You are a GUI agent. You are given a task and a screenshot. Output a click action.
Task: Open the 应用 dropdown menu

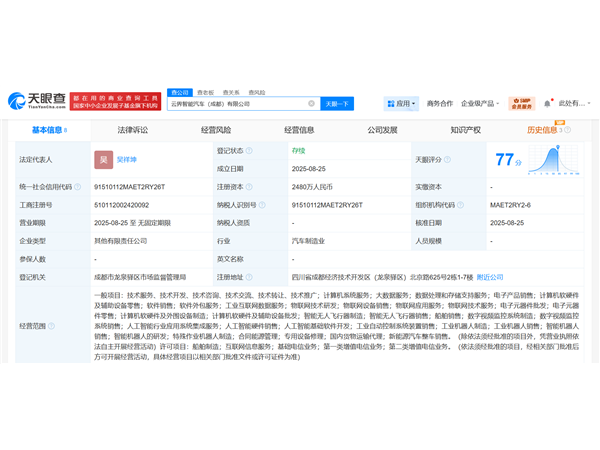[401, 103]
